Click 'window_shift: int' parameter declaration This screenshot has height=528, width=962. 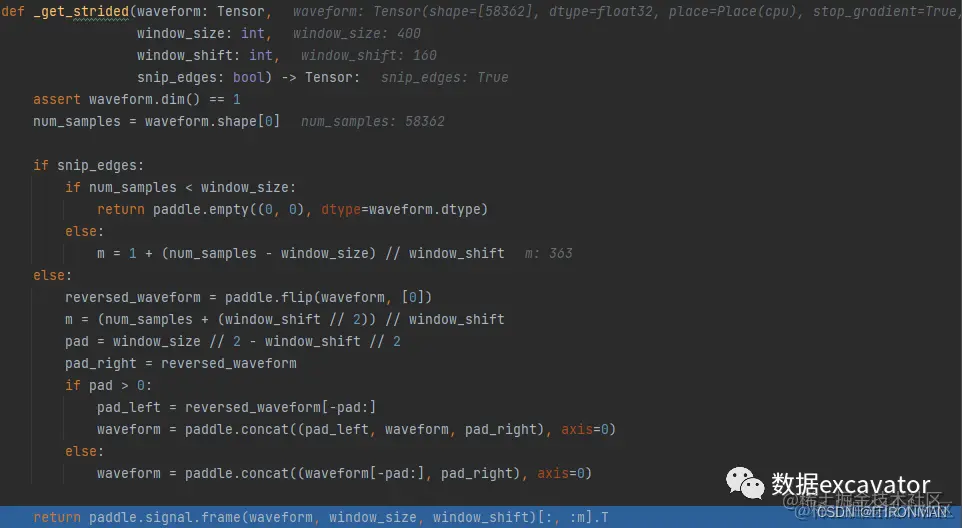tap(204, 56)
